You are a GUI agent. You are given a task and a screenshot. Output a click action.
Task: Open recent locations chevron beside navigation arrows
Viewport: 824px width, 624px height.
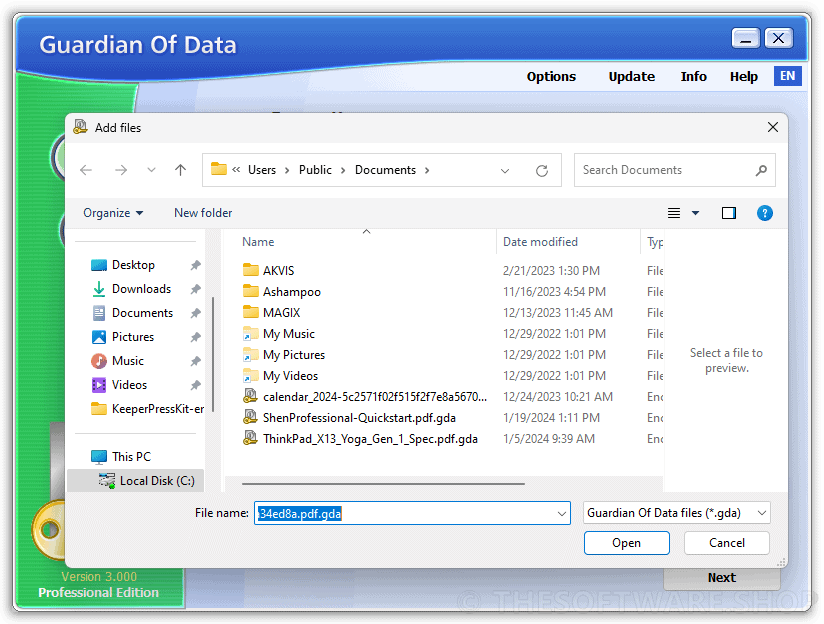(151, 170)
